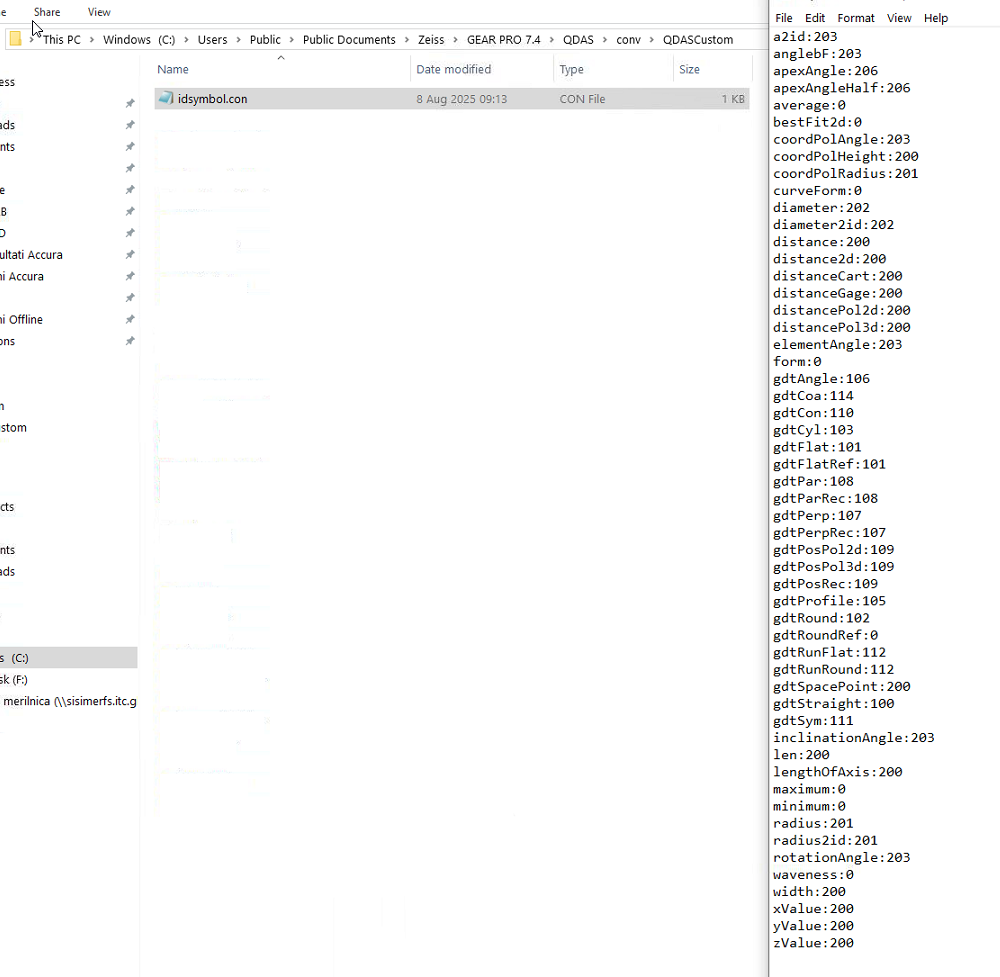
Task: Click the line gdtProfile:105 in Notepad
Action: [x=829, y=601]
